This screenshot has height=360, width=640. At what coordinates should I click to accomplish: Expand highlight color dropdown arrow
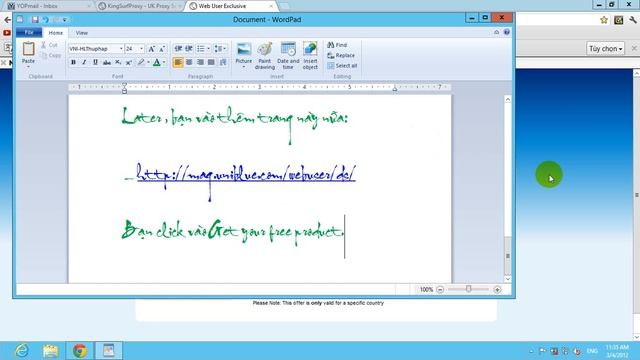coord(148,62)
